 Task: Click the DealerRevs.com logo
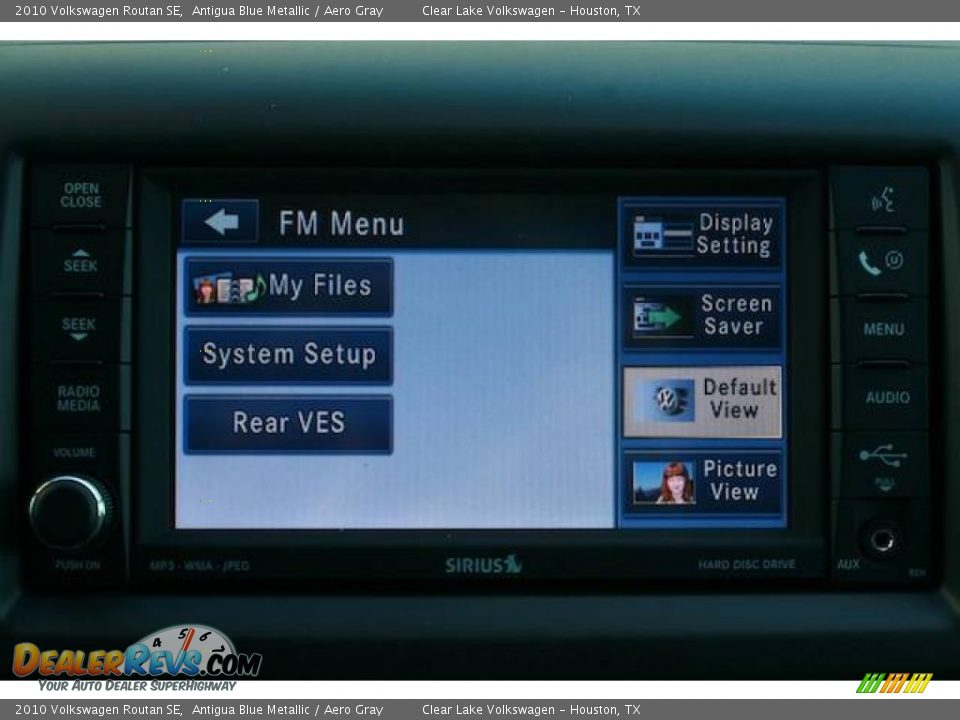[x=136, y=659]
